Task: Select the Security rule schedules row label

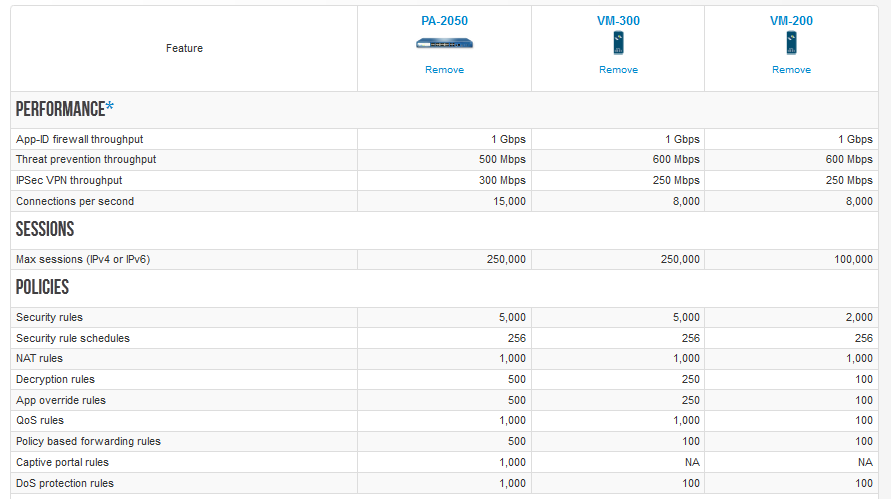Action: (x=73, y=339)
